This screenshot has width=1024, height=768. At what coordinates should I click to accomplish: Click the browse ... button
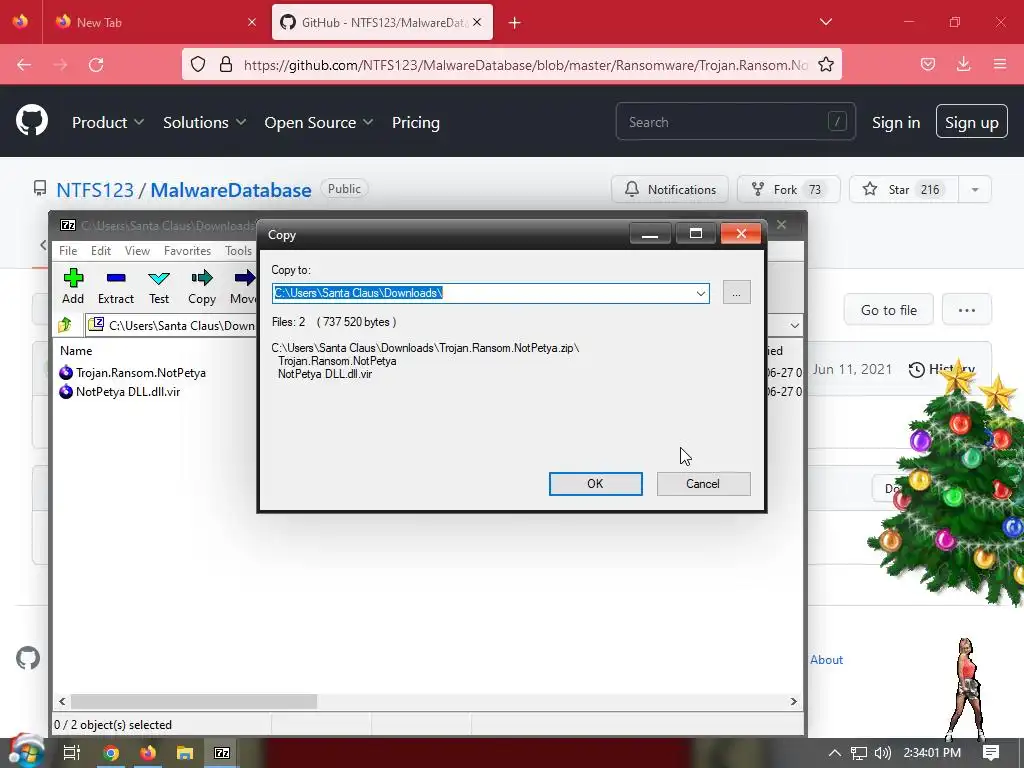click(737, 293)
